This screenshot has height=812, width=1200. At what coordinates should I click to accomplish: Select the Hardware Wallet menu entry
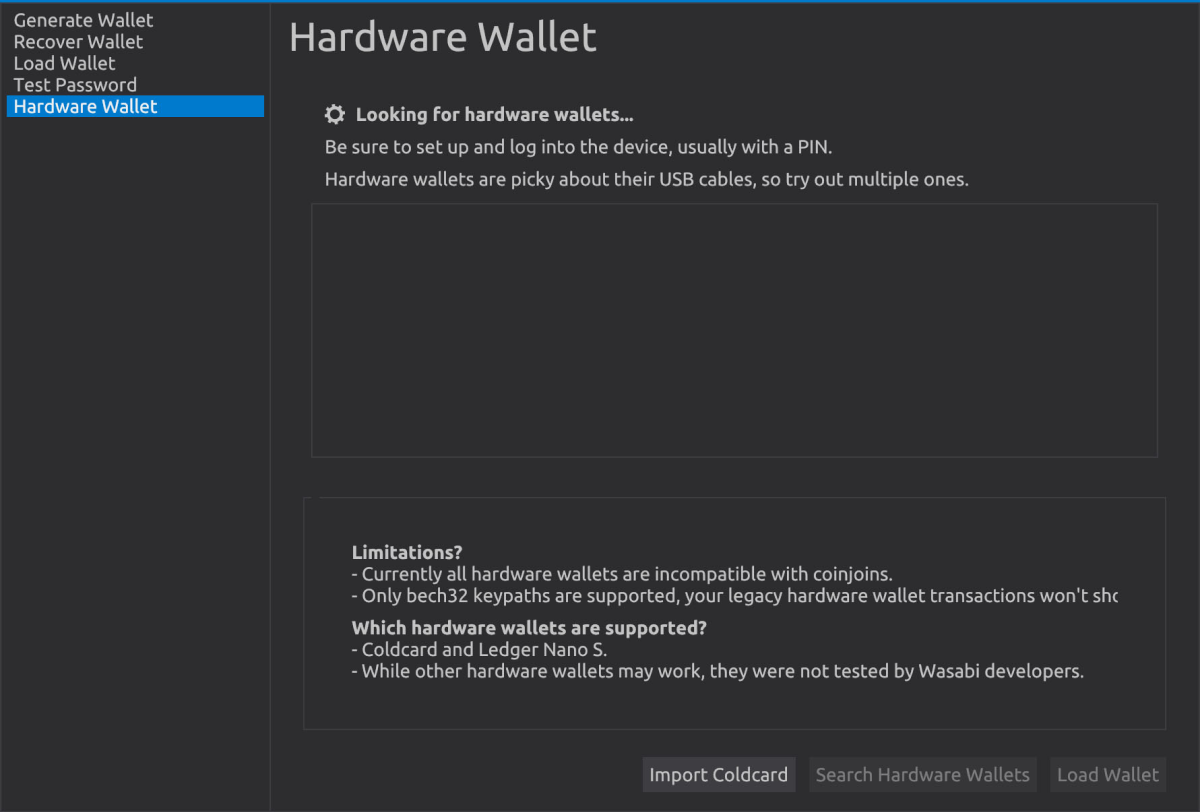[x=85, y=106]
